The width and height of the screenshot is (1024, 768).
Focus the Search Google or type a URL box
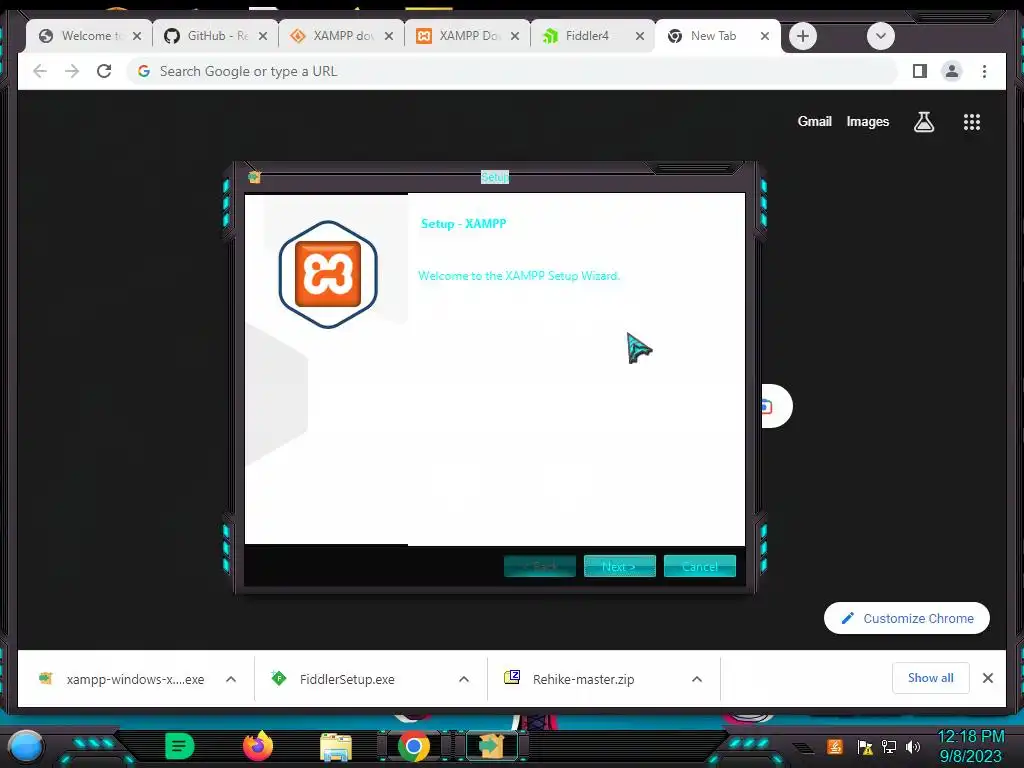tap(513, 71)
